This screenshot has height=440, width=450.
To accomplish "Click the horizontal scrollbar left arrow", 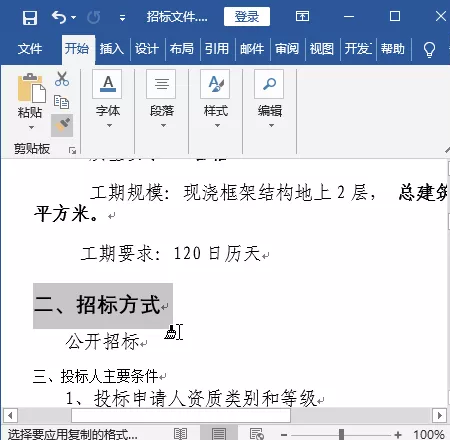I will tap(10, 415).
